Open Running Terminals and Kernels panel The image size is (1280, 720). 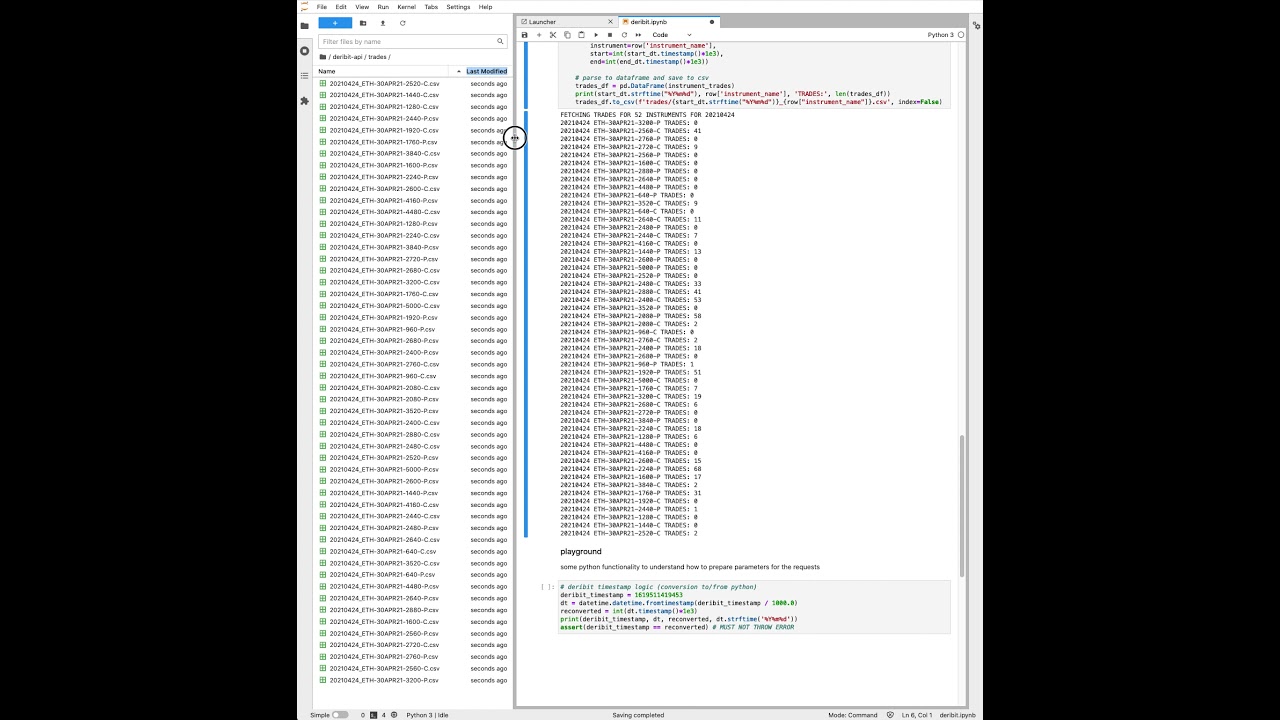tap(304, 50)
